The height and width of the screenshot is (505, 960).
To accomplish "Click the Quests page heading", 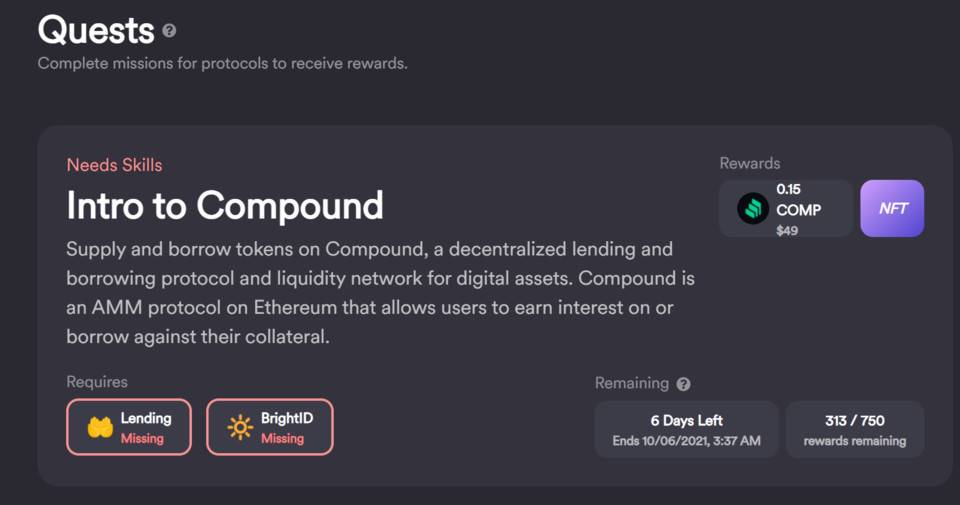I will click(96, 30).
